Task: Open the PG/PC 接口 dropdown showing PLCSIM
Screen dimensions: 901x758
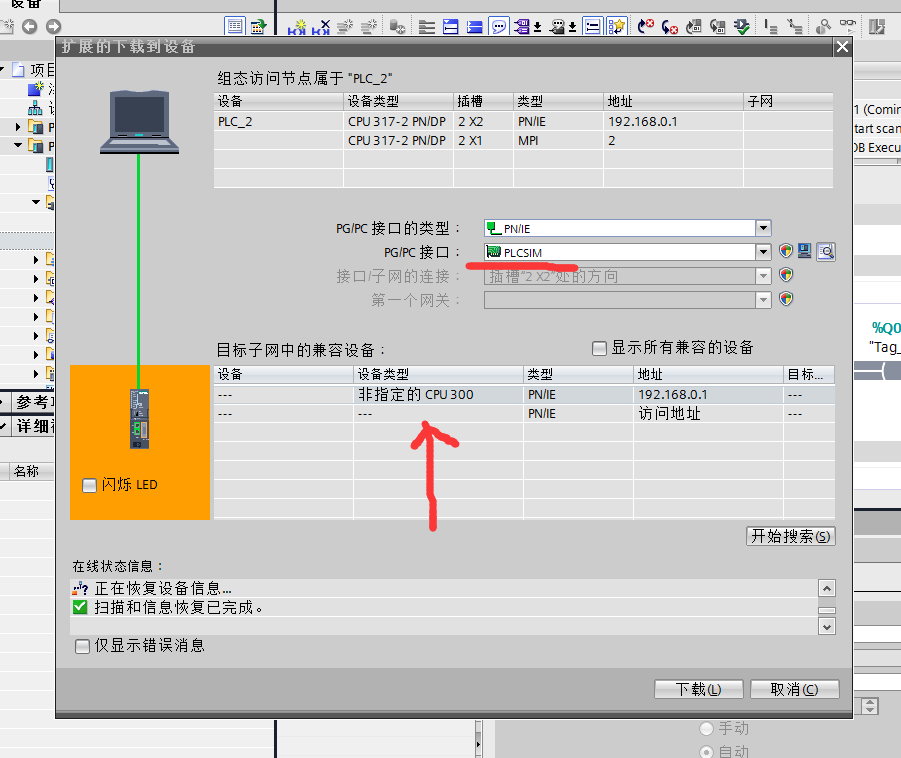Action: [763, 252]
